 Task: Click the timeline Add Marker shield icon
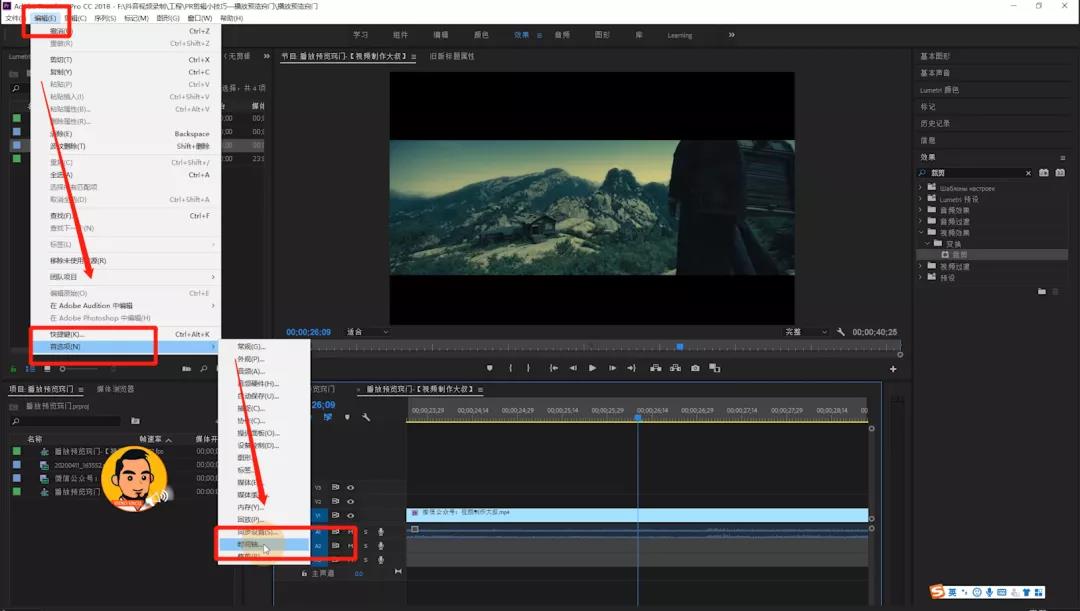coord(347,417)
